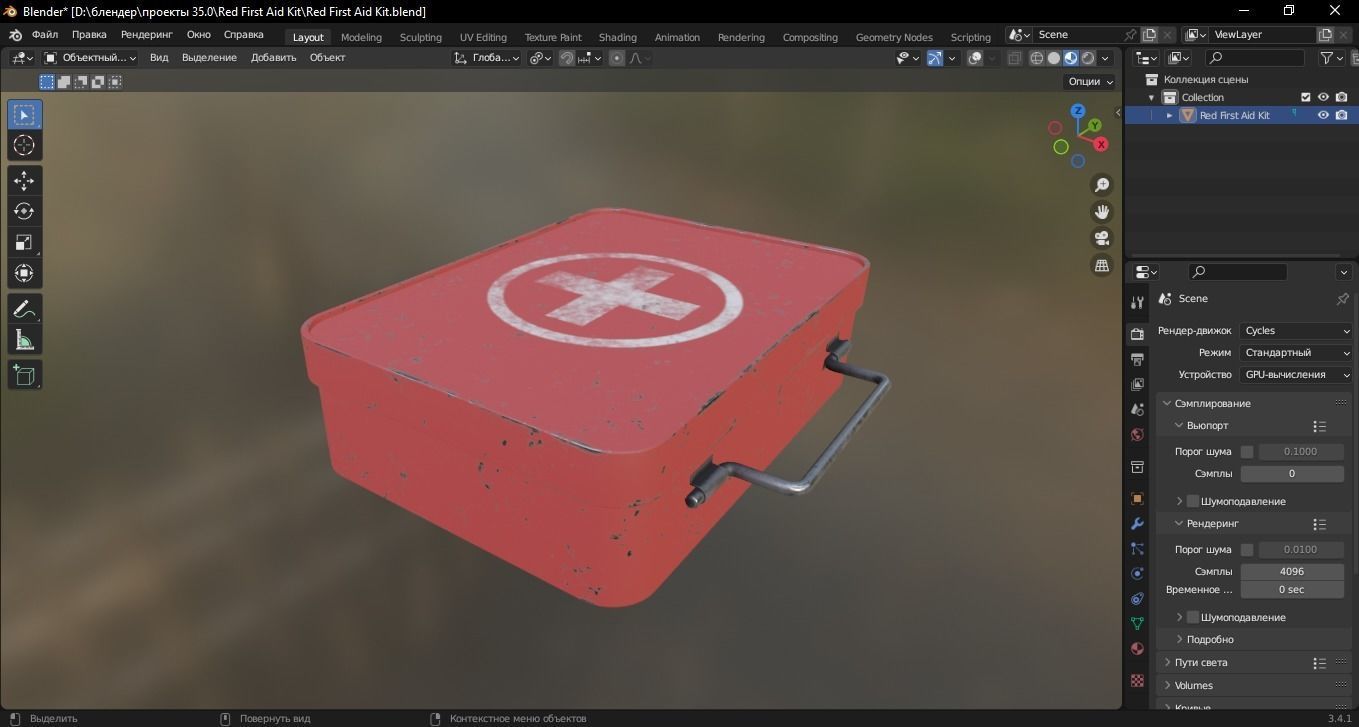Open the Modifiers properties tab

[x=1137, y=523]
